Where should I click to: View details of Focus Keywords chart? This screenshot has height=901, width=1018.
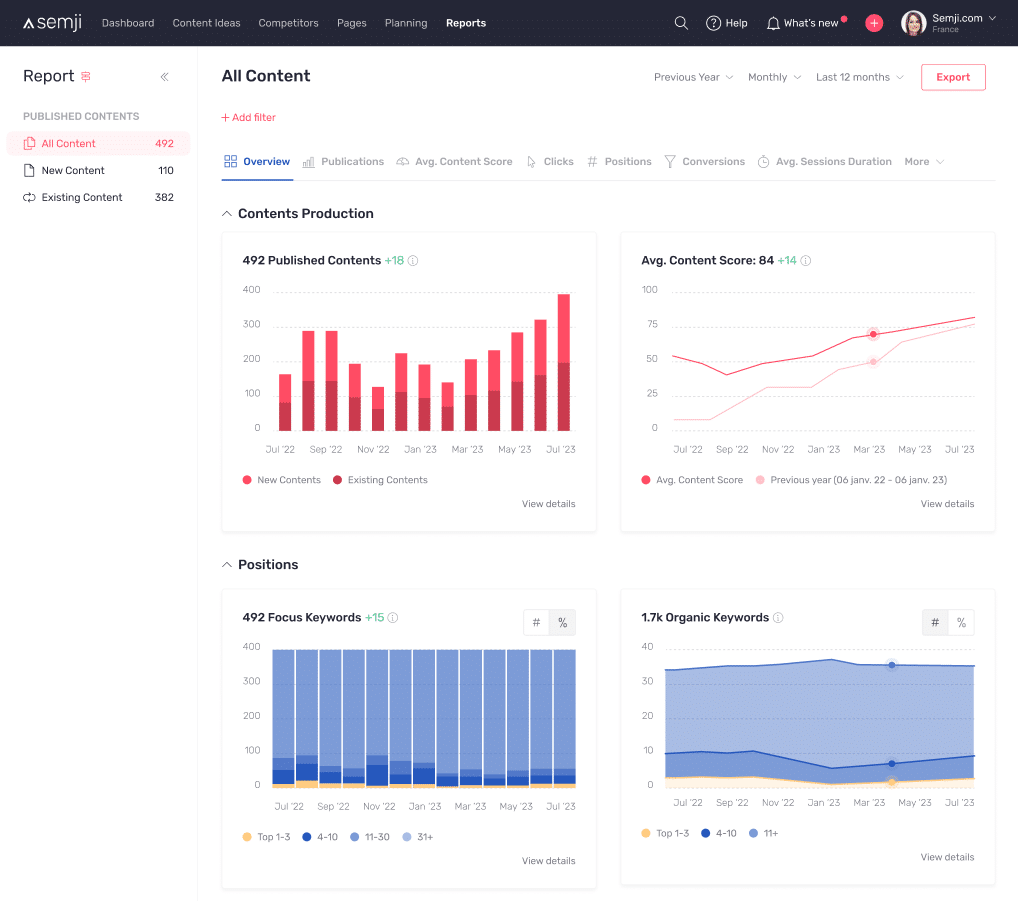[548, 861]
